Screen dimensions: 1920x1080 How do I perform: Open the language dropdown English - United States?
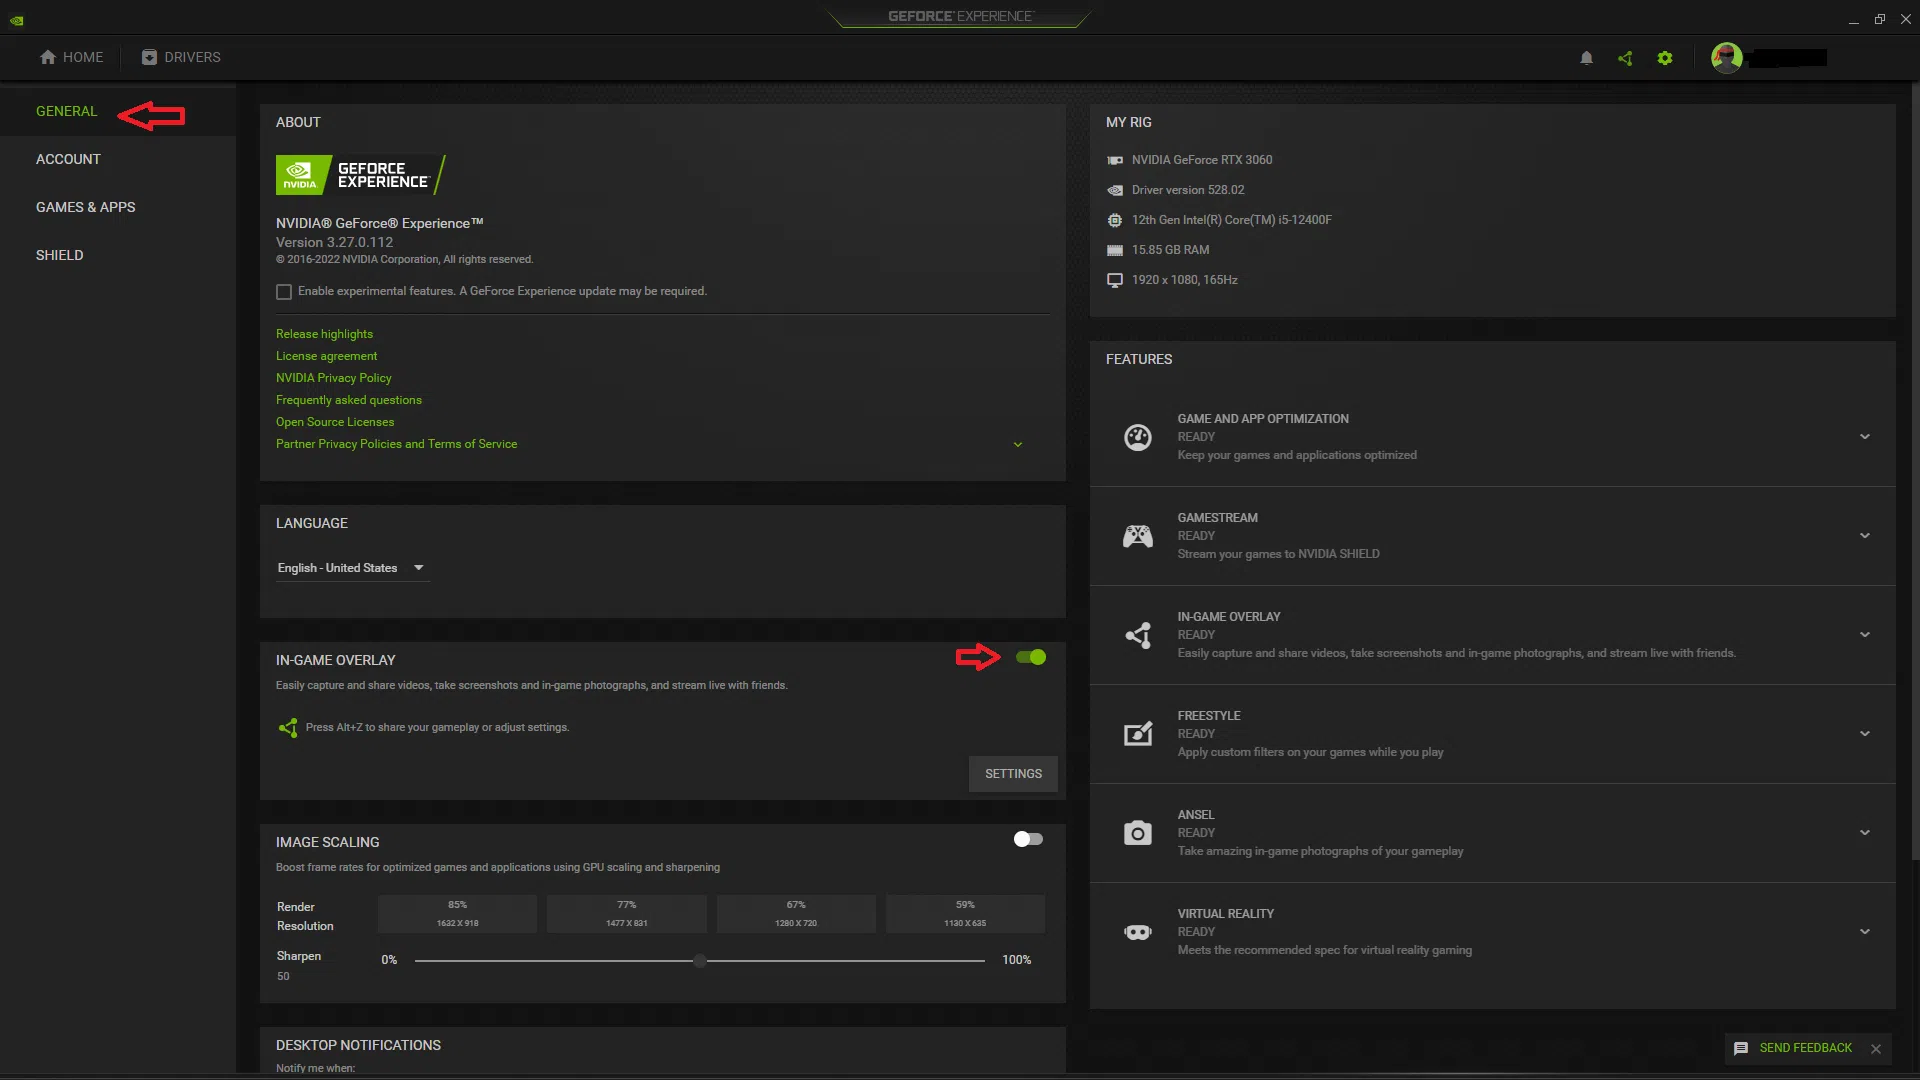[x=350, y=568]
